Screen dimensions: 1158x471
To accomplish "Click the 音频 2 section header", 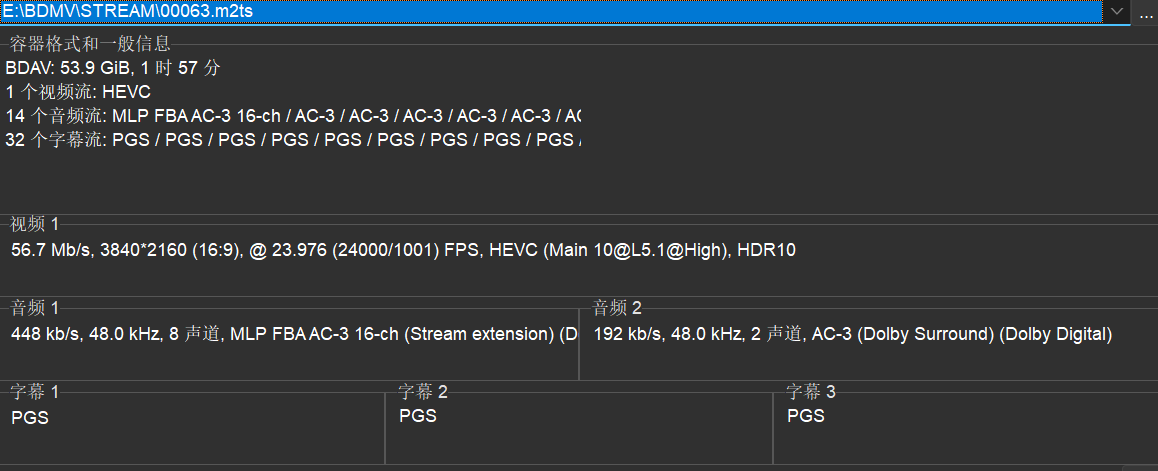I will point(617,307).
